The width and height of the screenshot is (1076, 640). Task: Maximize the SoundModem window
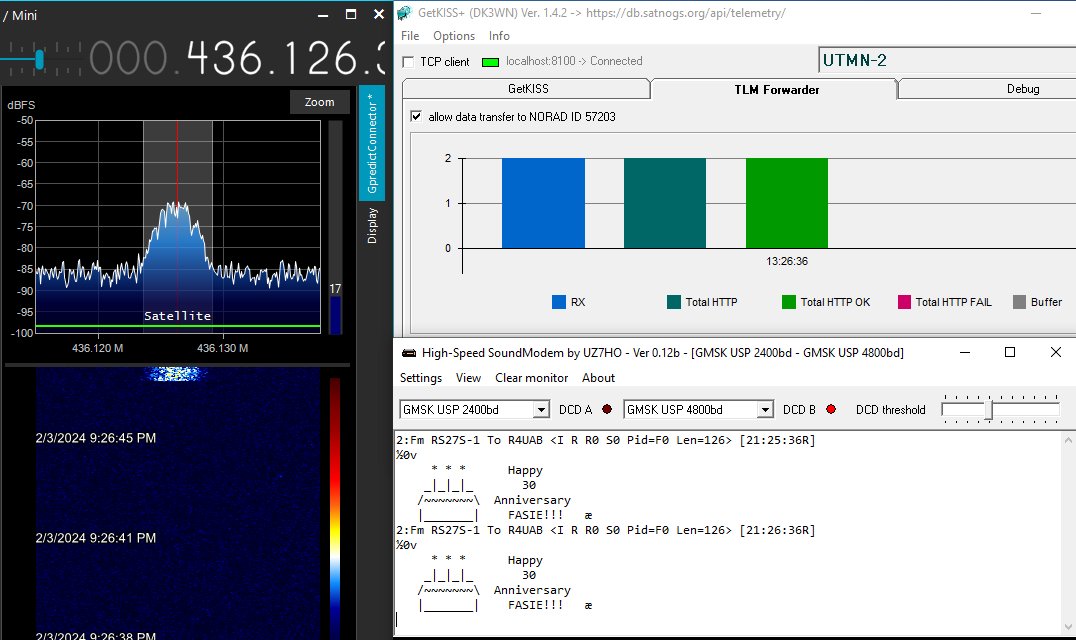pos(1009,352)
